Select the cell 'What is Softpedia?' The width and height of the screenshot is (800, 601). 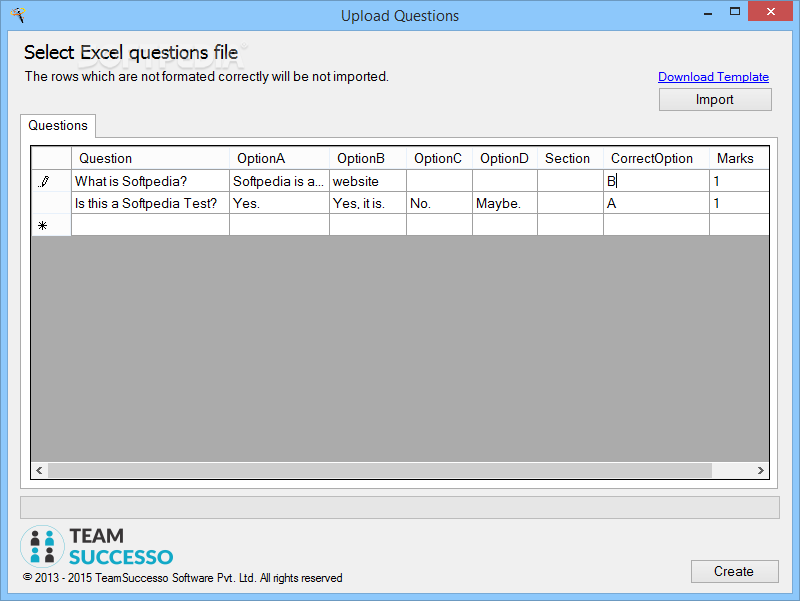[x=150, y=181]
